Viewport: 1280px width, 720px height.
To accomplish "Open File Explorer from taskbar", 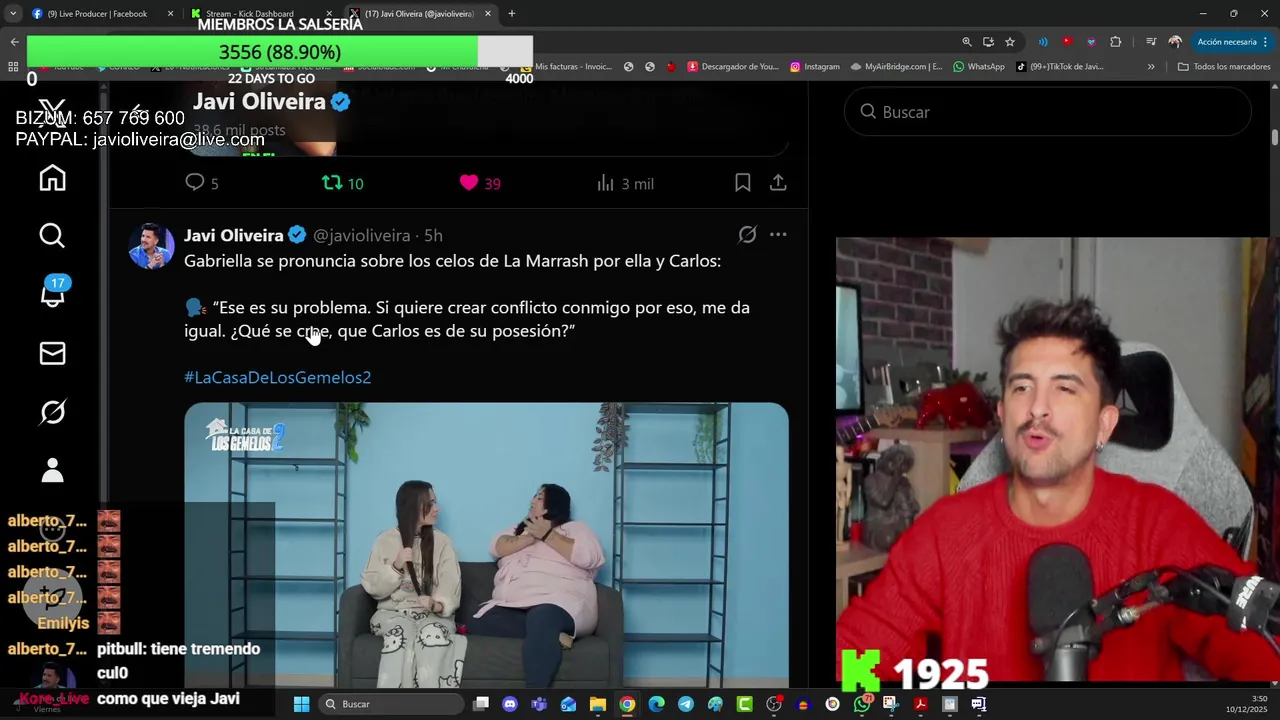I will coord(598,704).
